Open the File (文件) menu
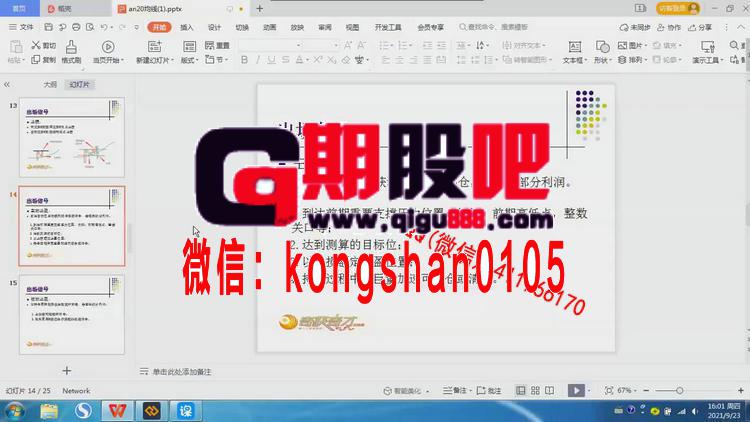The width and height of the screenshot is (750, 422). [x=22, y=27]
